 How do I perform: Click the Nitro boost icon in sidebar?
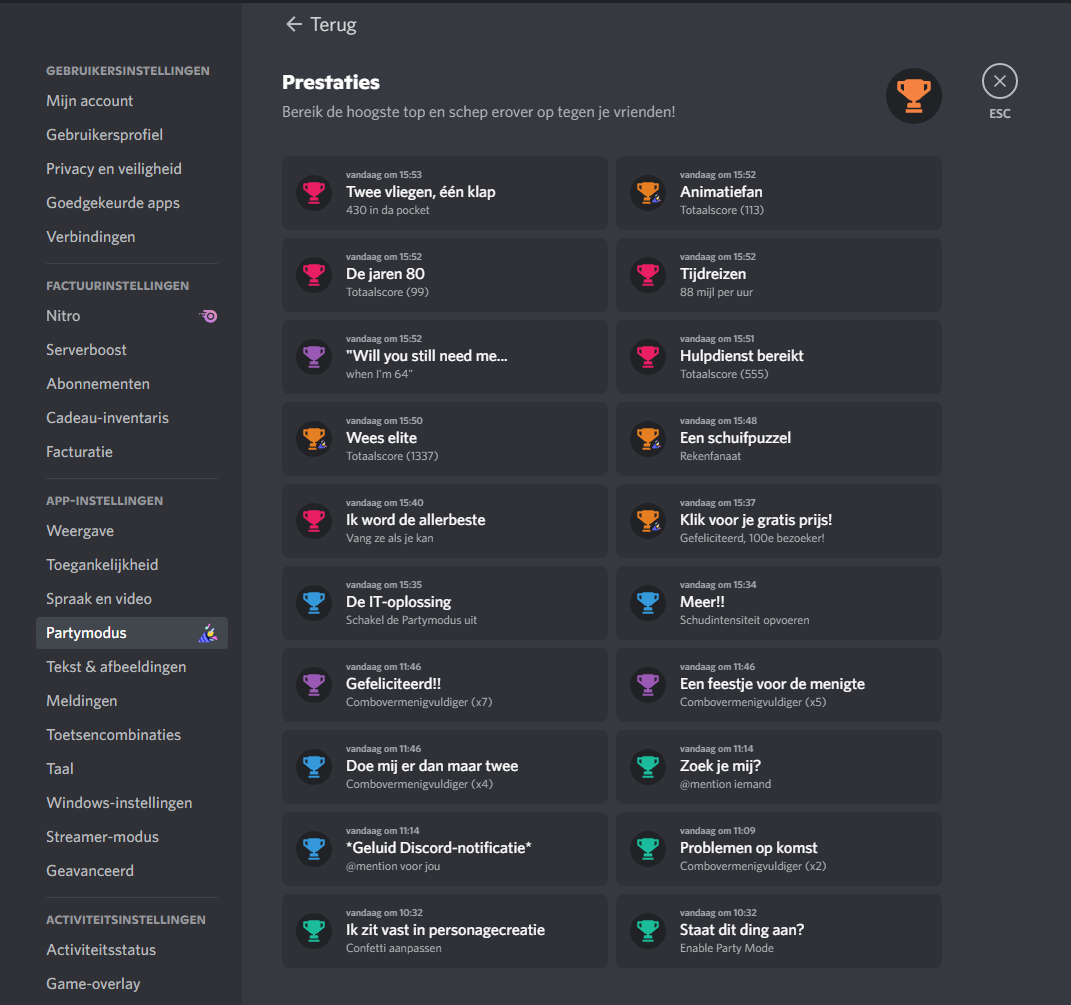[x=208, y=316]
